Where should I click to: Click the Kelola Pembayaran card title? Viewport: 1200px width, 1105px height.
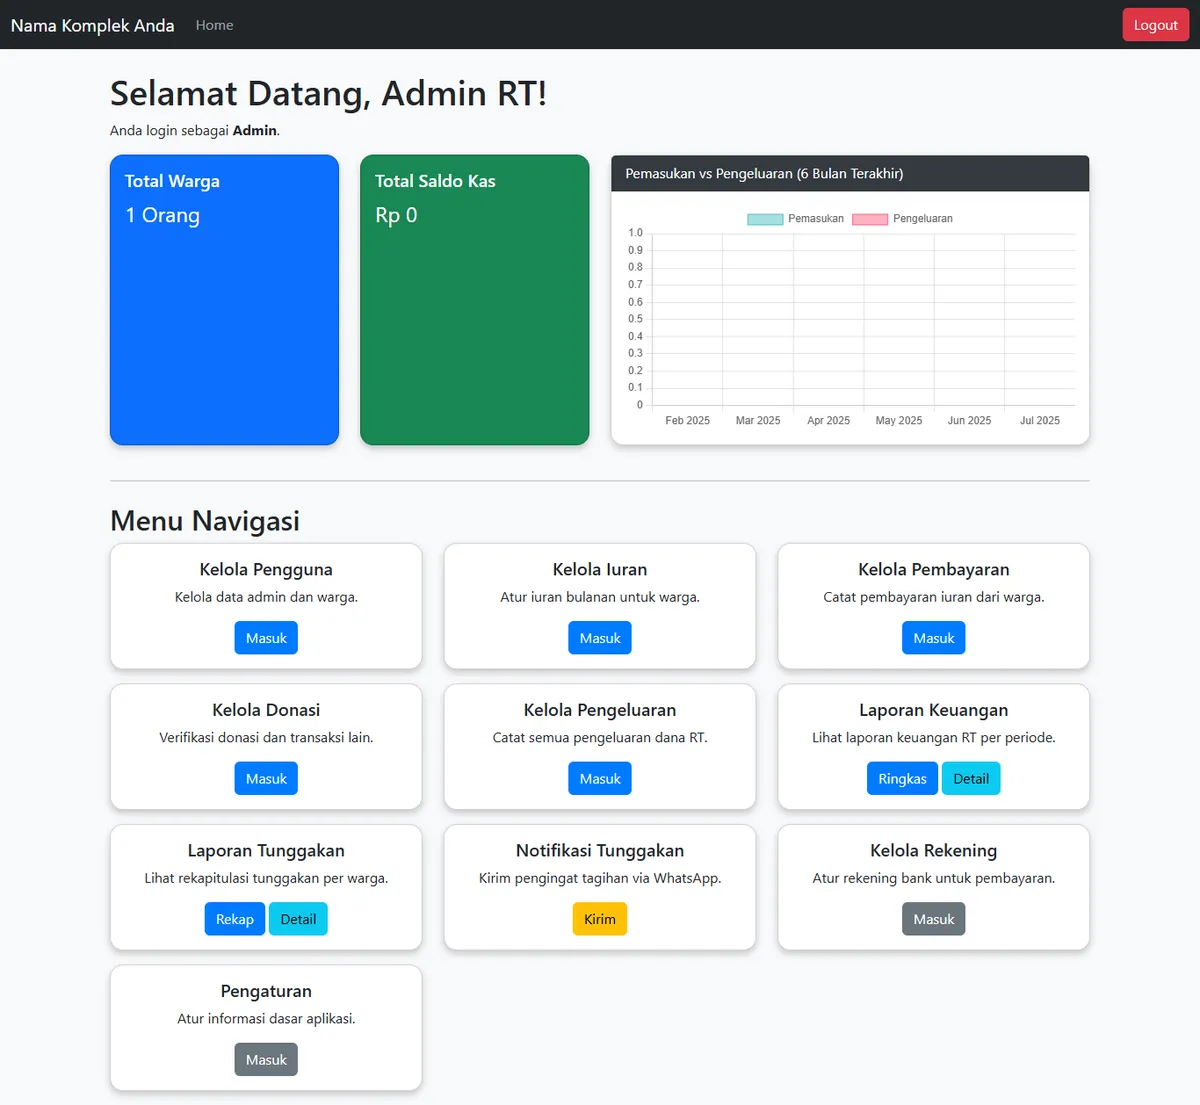[934, 570]
